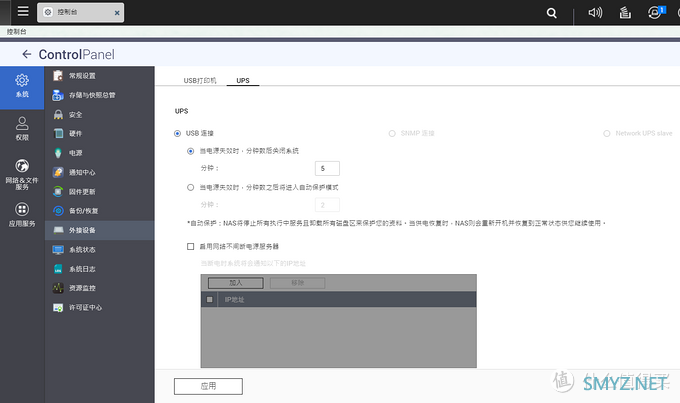This screenshot has height=403, width=680.
Task: Select the USB 连接 radio button
Action: point(177,133)
